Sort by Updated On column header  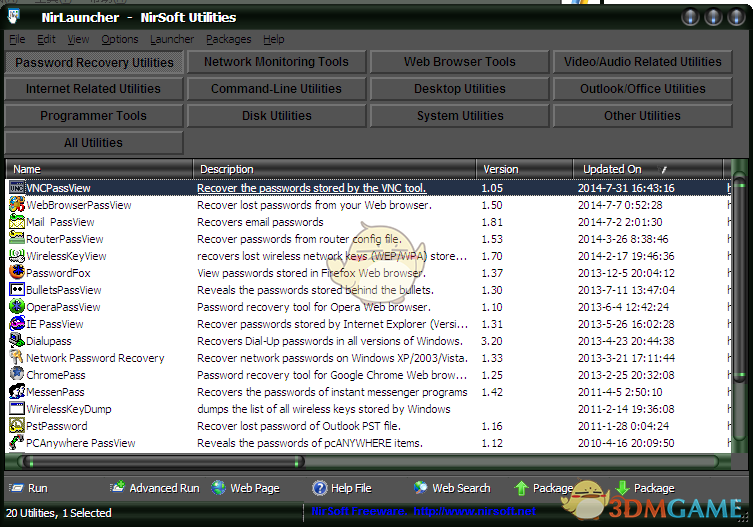648,169
